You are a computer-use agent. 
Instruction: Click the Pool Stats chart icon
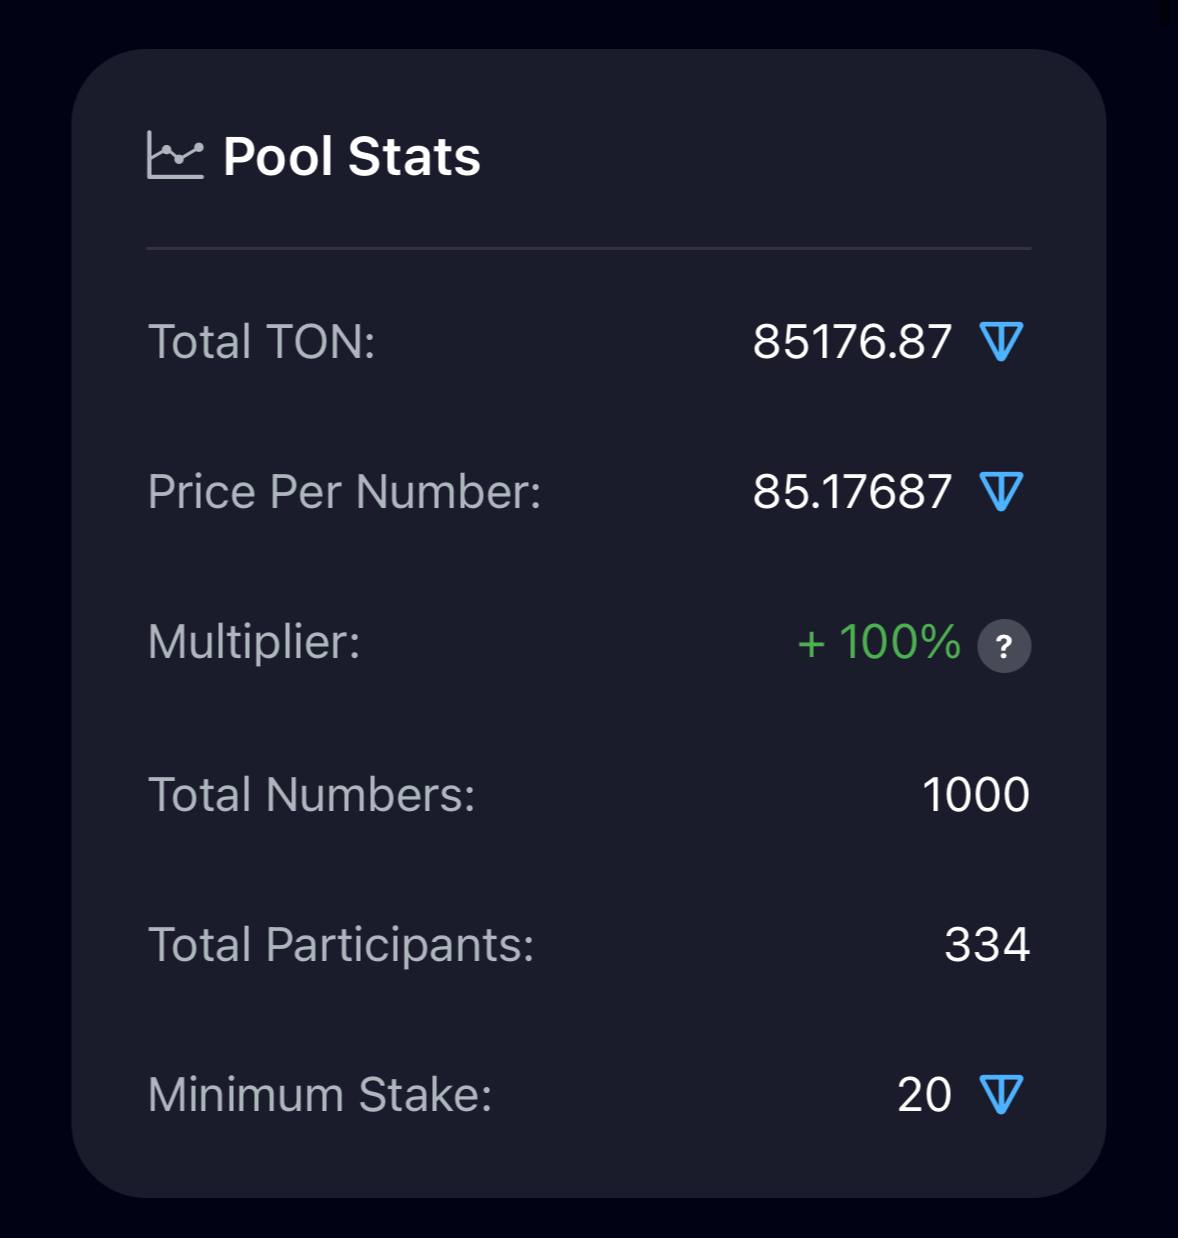(x=175, y=155)
